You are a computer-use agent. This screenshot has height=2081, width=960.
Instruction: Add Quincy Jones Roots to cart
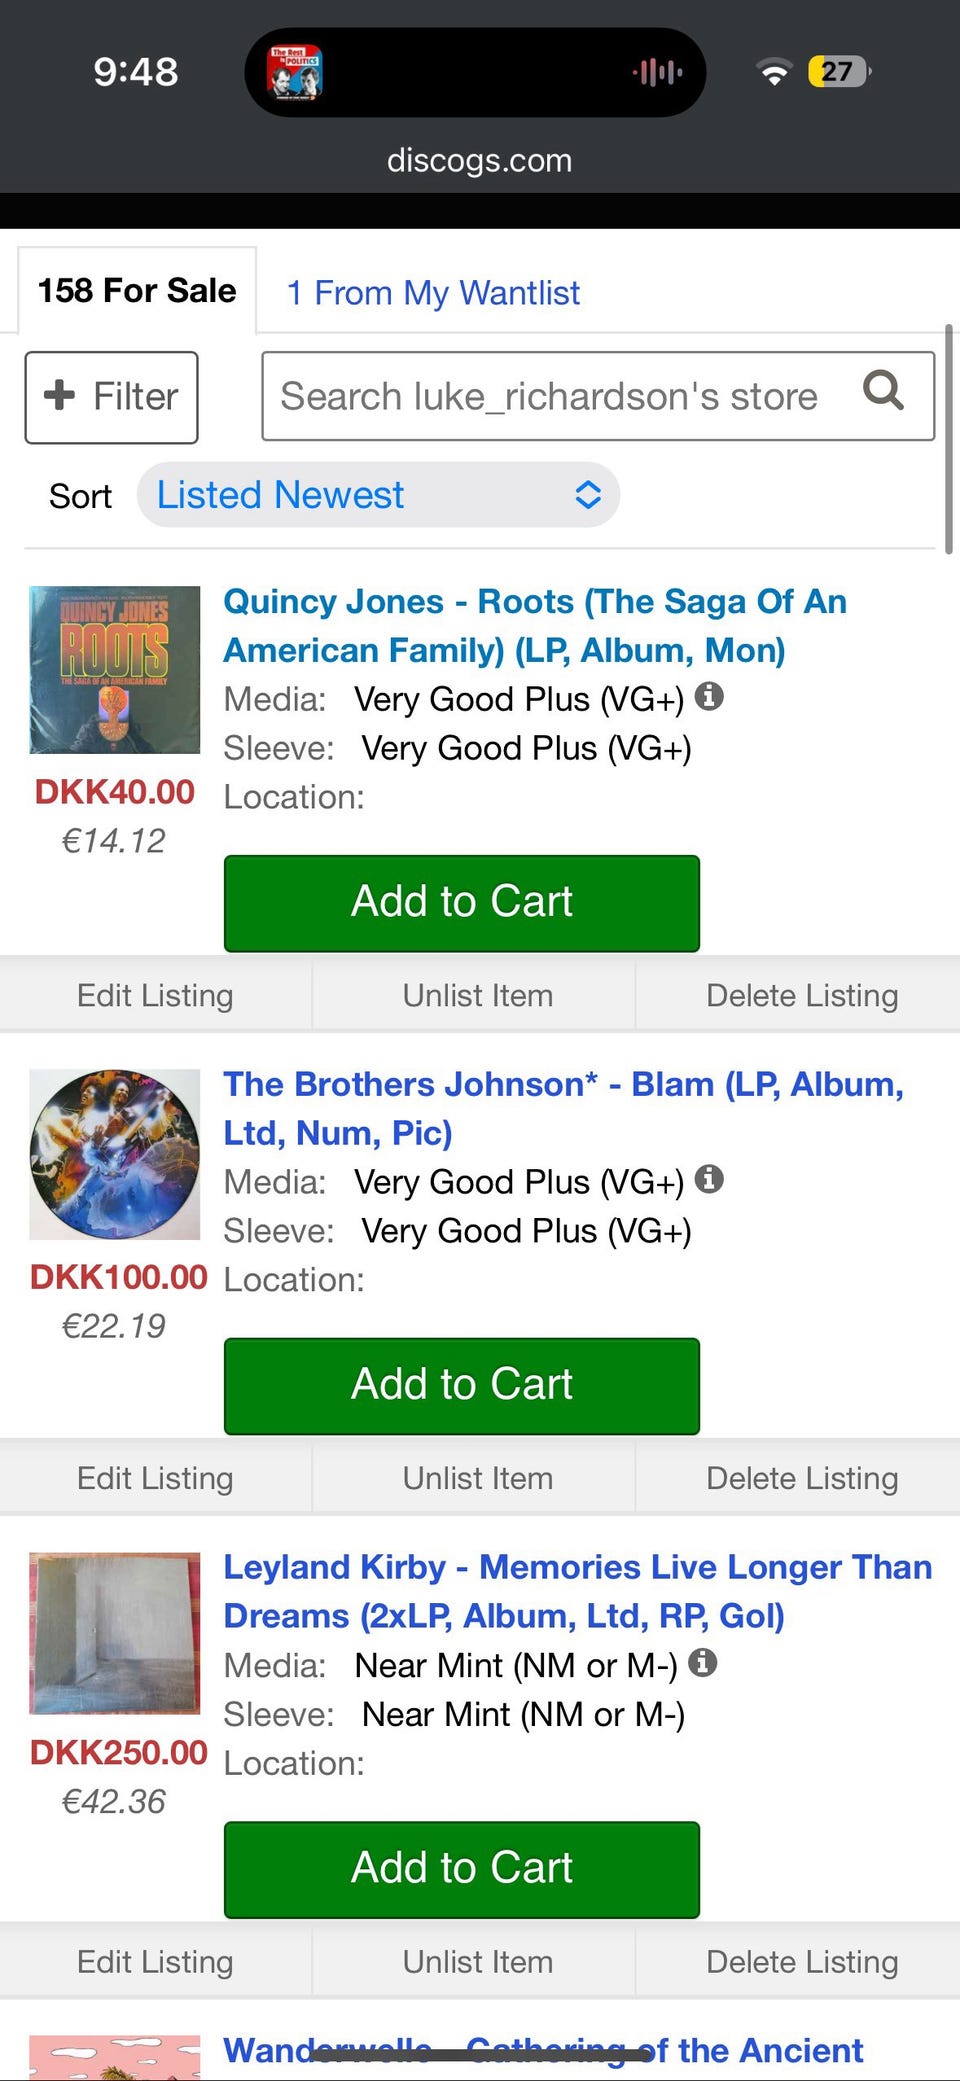click(x=461, y=902)
